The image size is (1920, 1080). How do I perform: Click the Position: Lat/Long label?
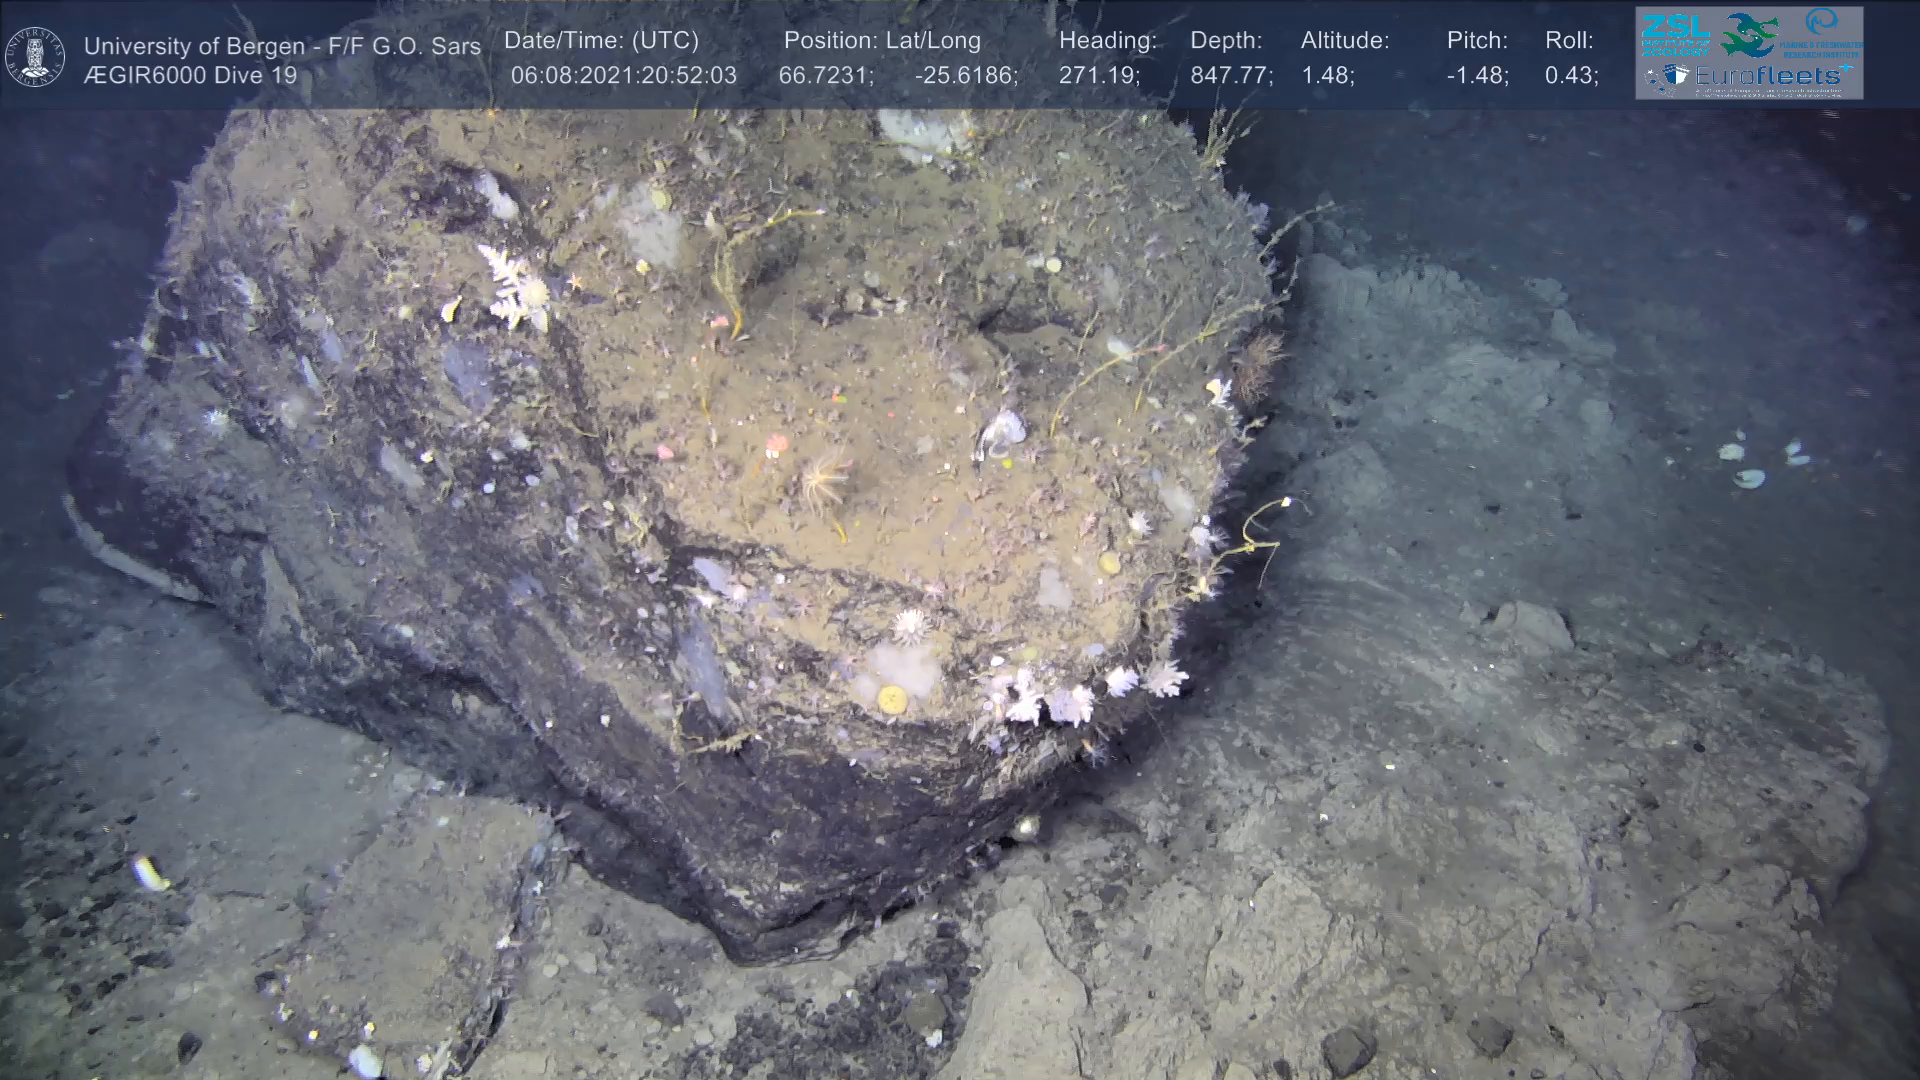882,41
